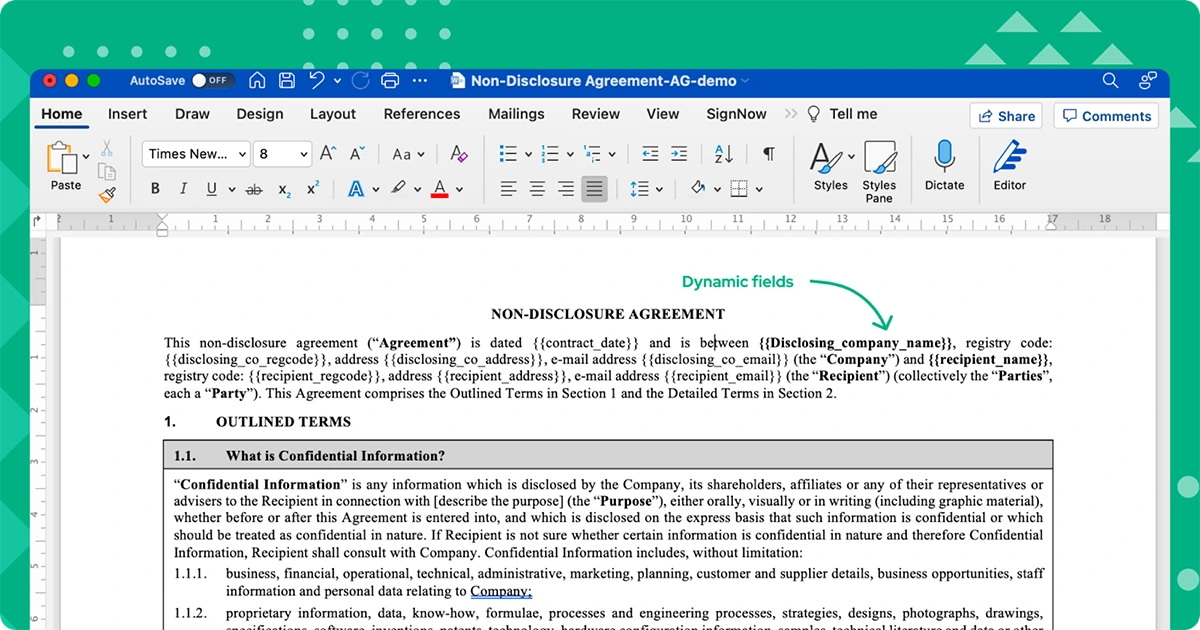Open the References tab
The height and width of the screenshot is (630, 1200).
point(422,114)
